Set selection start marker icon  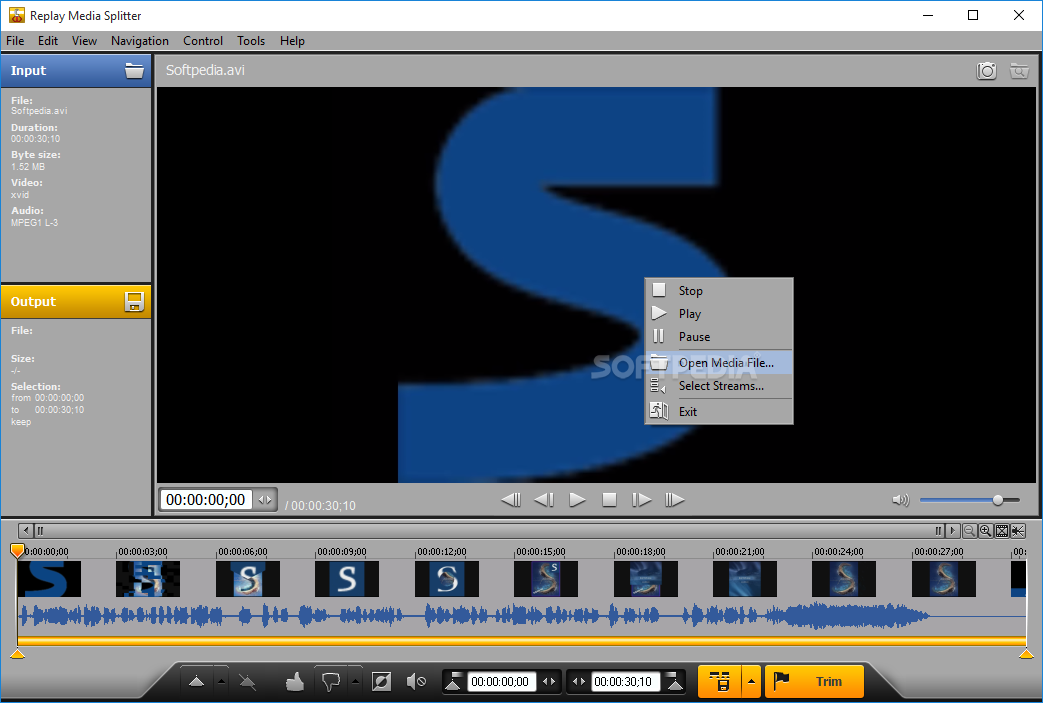tap(454, 681)
